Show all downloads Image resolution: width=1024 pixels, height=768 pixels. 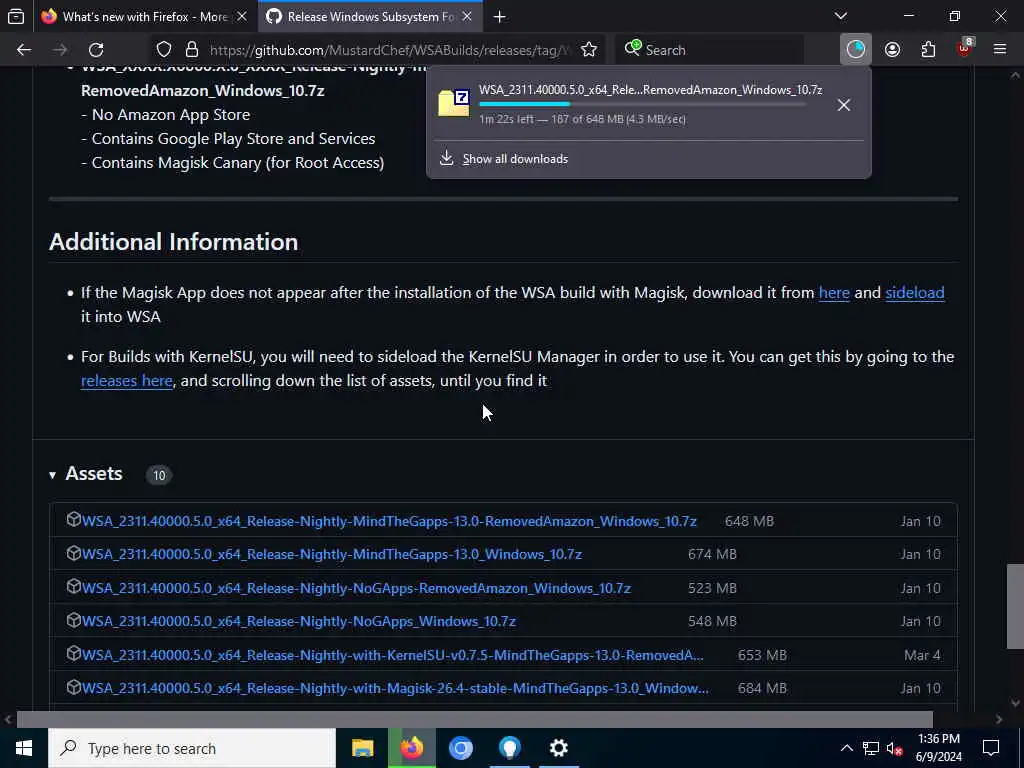tap(515, 159)
